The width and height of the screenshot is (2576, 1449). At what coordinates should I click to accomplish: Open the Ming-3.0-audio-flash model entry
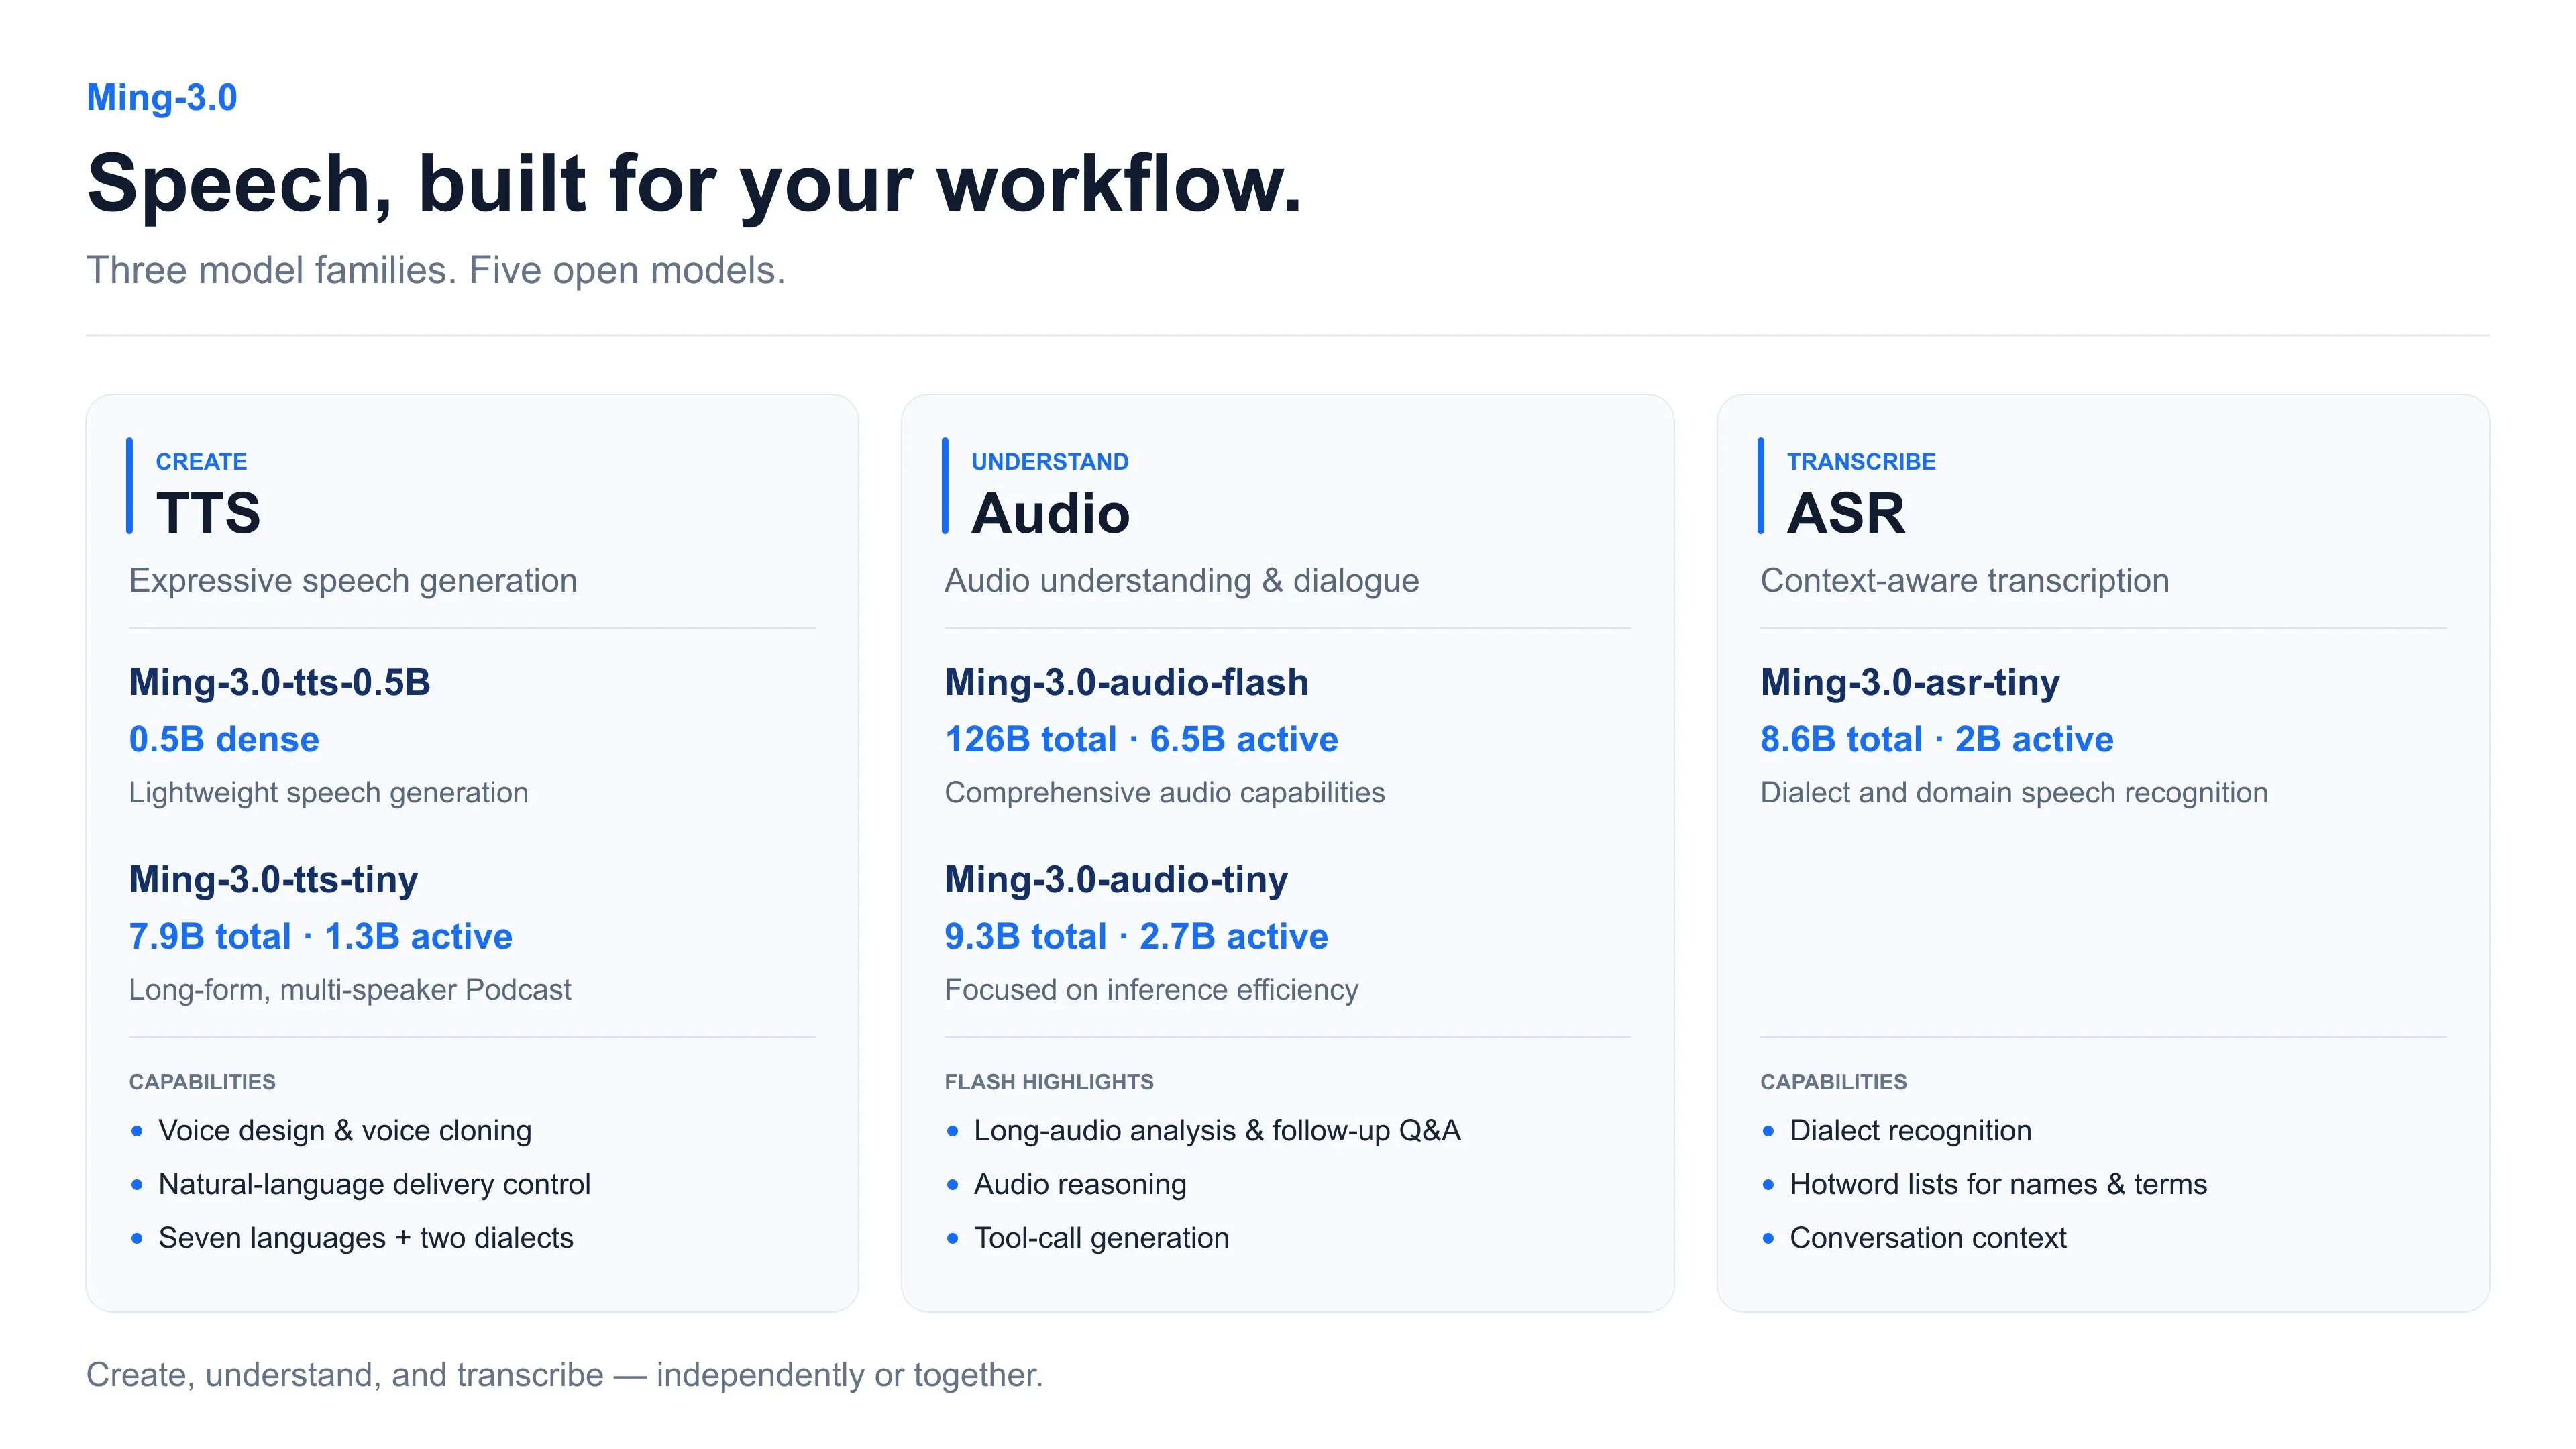1126,682
